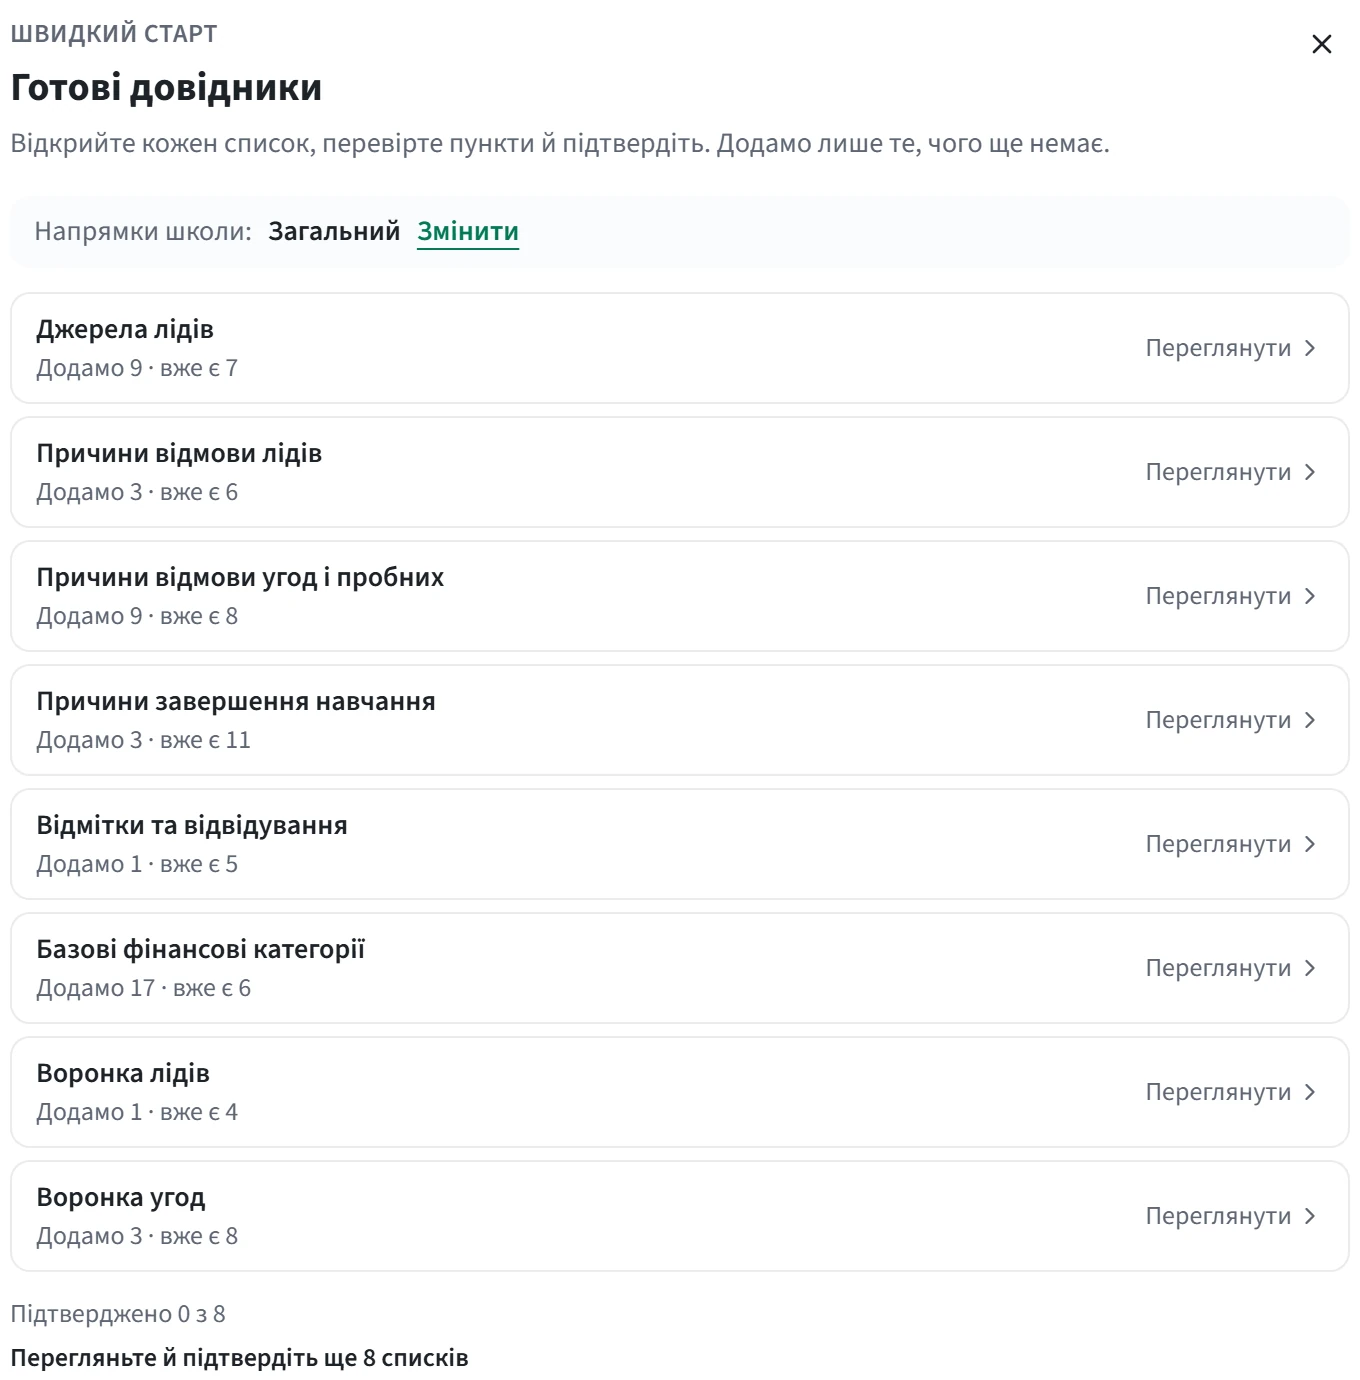Click the chevron in Причини відмови угод і пробних row
The height and width of the screenshot is (1380, 1360).
point(1310,596)
